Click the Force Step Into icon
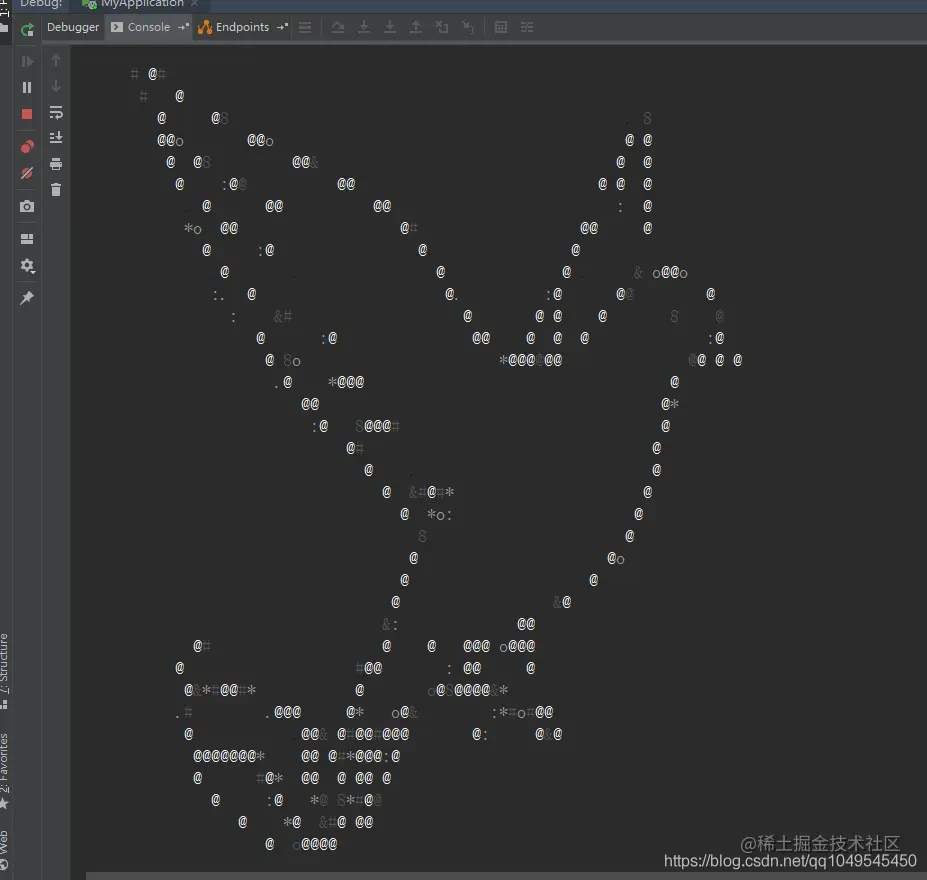 coord(390,27)
